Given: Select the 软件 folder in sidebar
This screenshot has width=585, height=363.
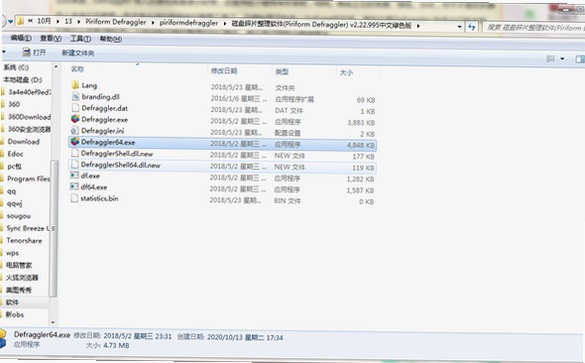Looking at the screenshot, I should (12, 302).
